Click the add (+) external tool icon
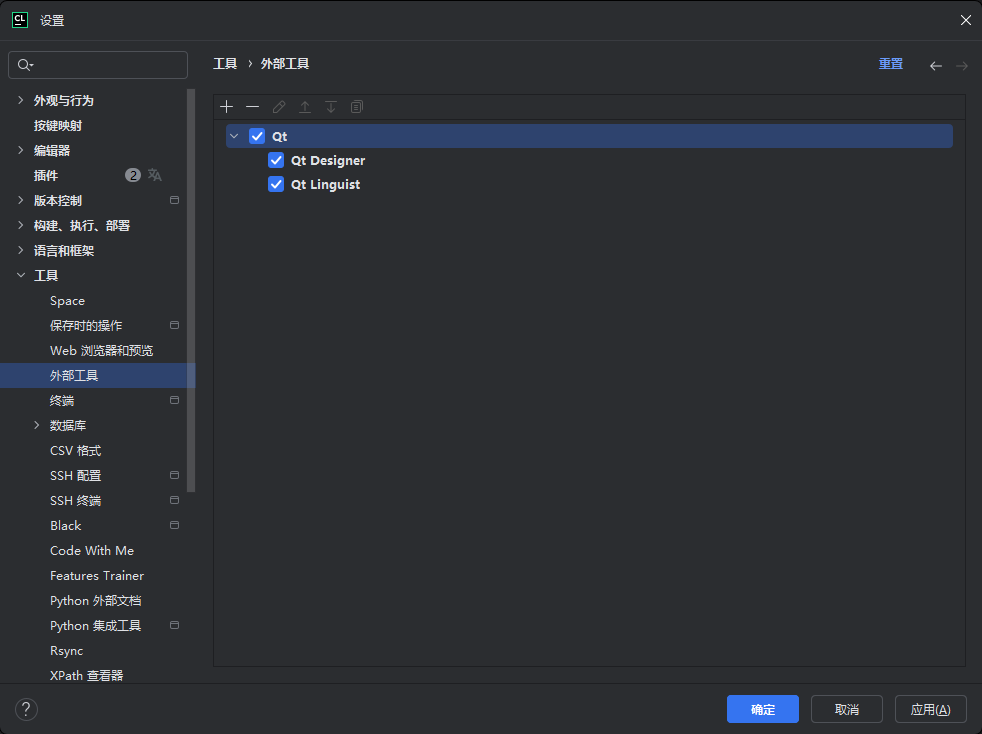This screenshot has height=734, width=982. click(x=227, y=107)
